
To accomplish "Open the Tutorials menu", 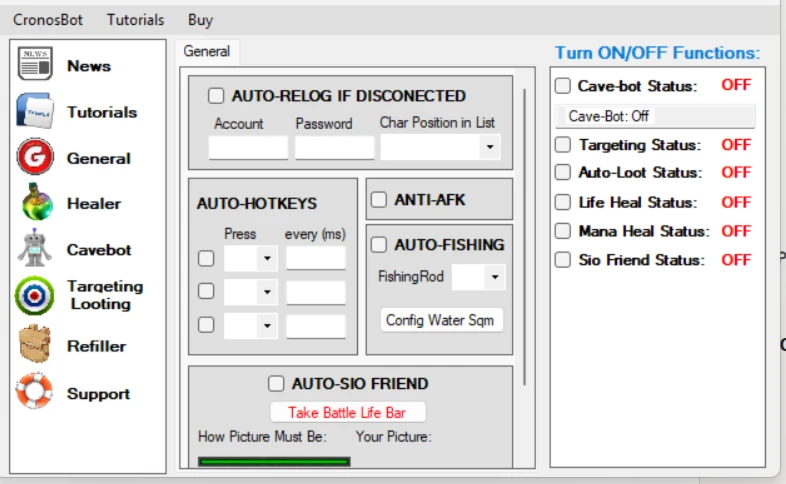I will [x=135, y=20].
